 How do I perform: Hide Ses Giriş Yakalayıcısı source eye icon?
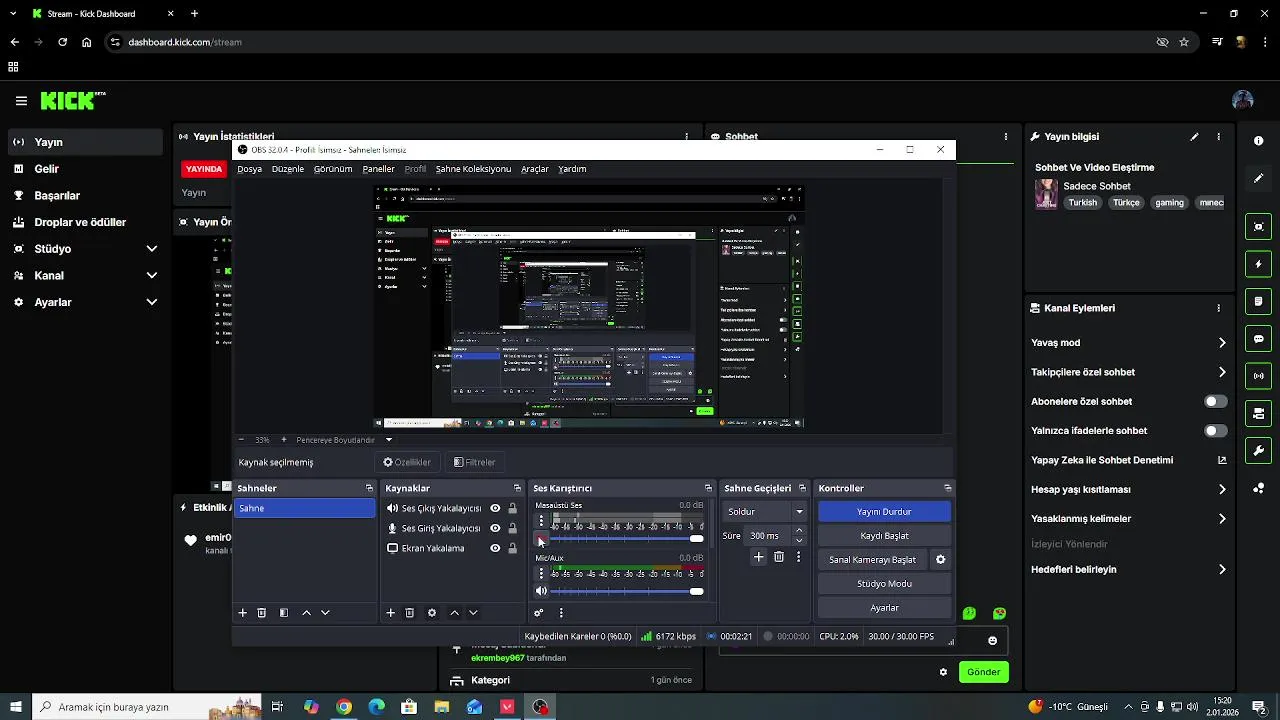[495, 528]
